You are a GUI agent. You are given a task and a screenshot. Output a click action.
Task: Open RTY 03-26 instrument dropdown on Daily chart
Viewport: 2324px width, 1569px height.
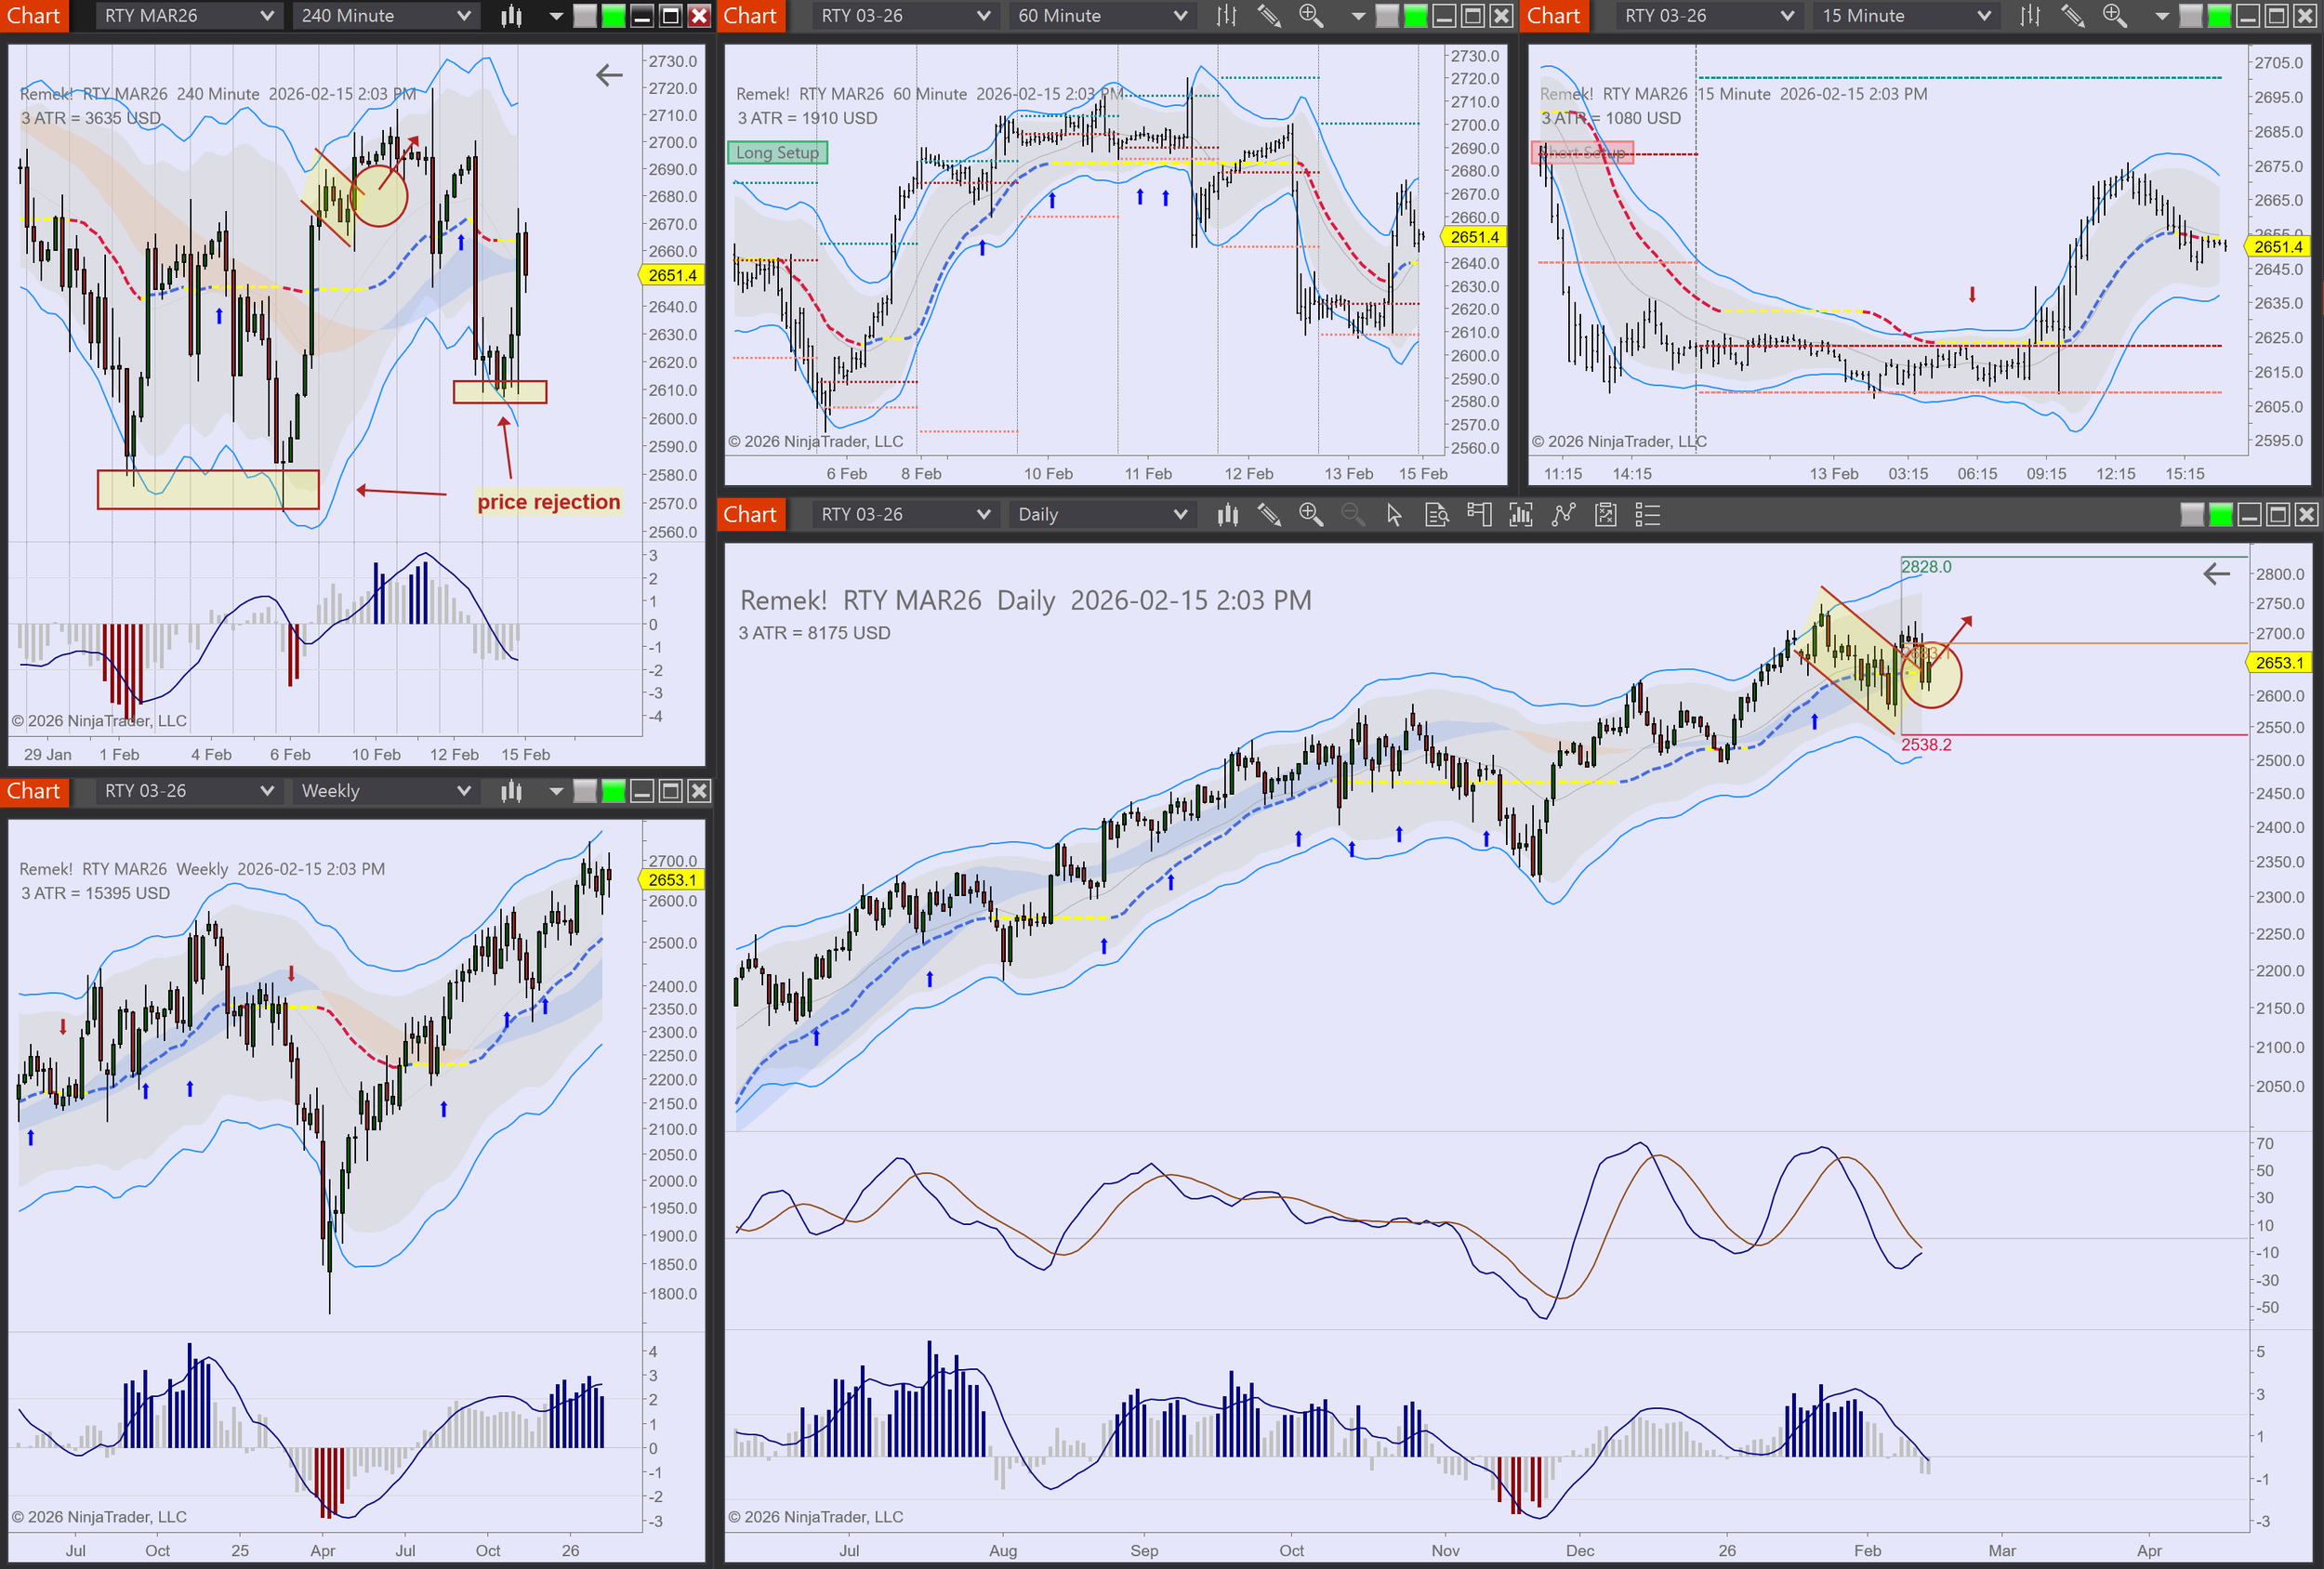click(904, 515)
